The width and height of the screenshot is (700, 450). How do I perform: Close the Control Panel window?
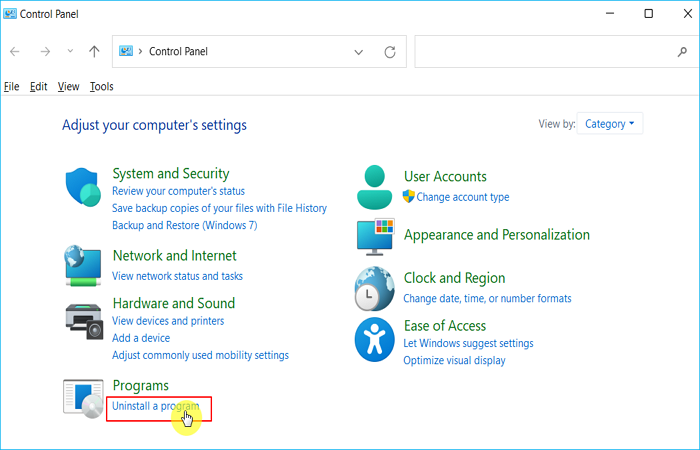[x=688, y=14]
